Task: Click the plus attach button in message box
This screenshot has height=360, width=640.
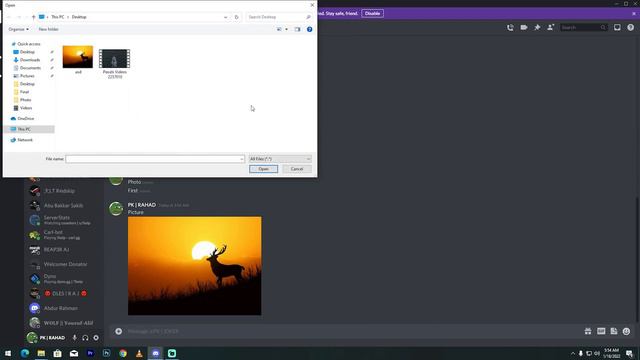Action: (118, 331)
